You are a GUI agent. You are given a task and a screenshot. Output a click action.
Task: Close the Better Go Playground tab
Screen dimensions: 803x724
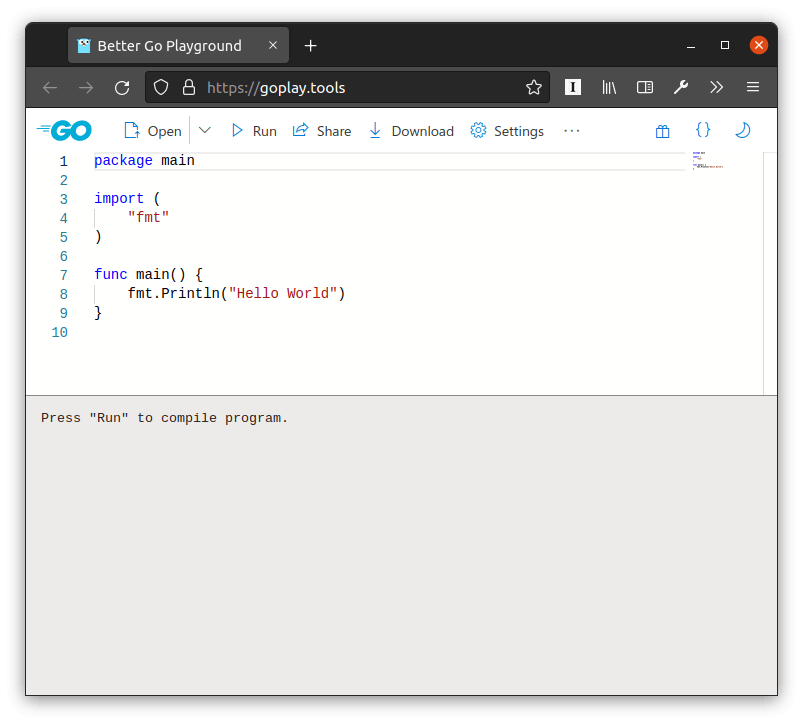point(273,46)
